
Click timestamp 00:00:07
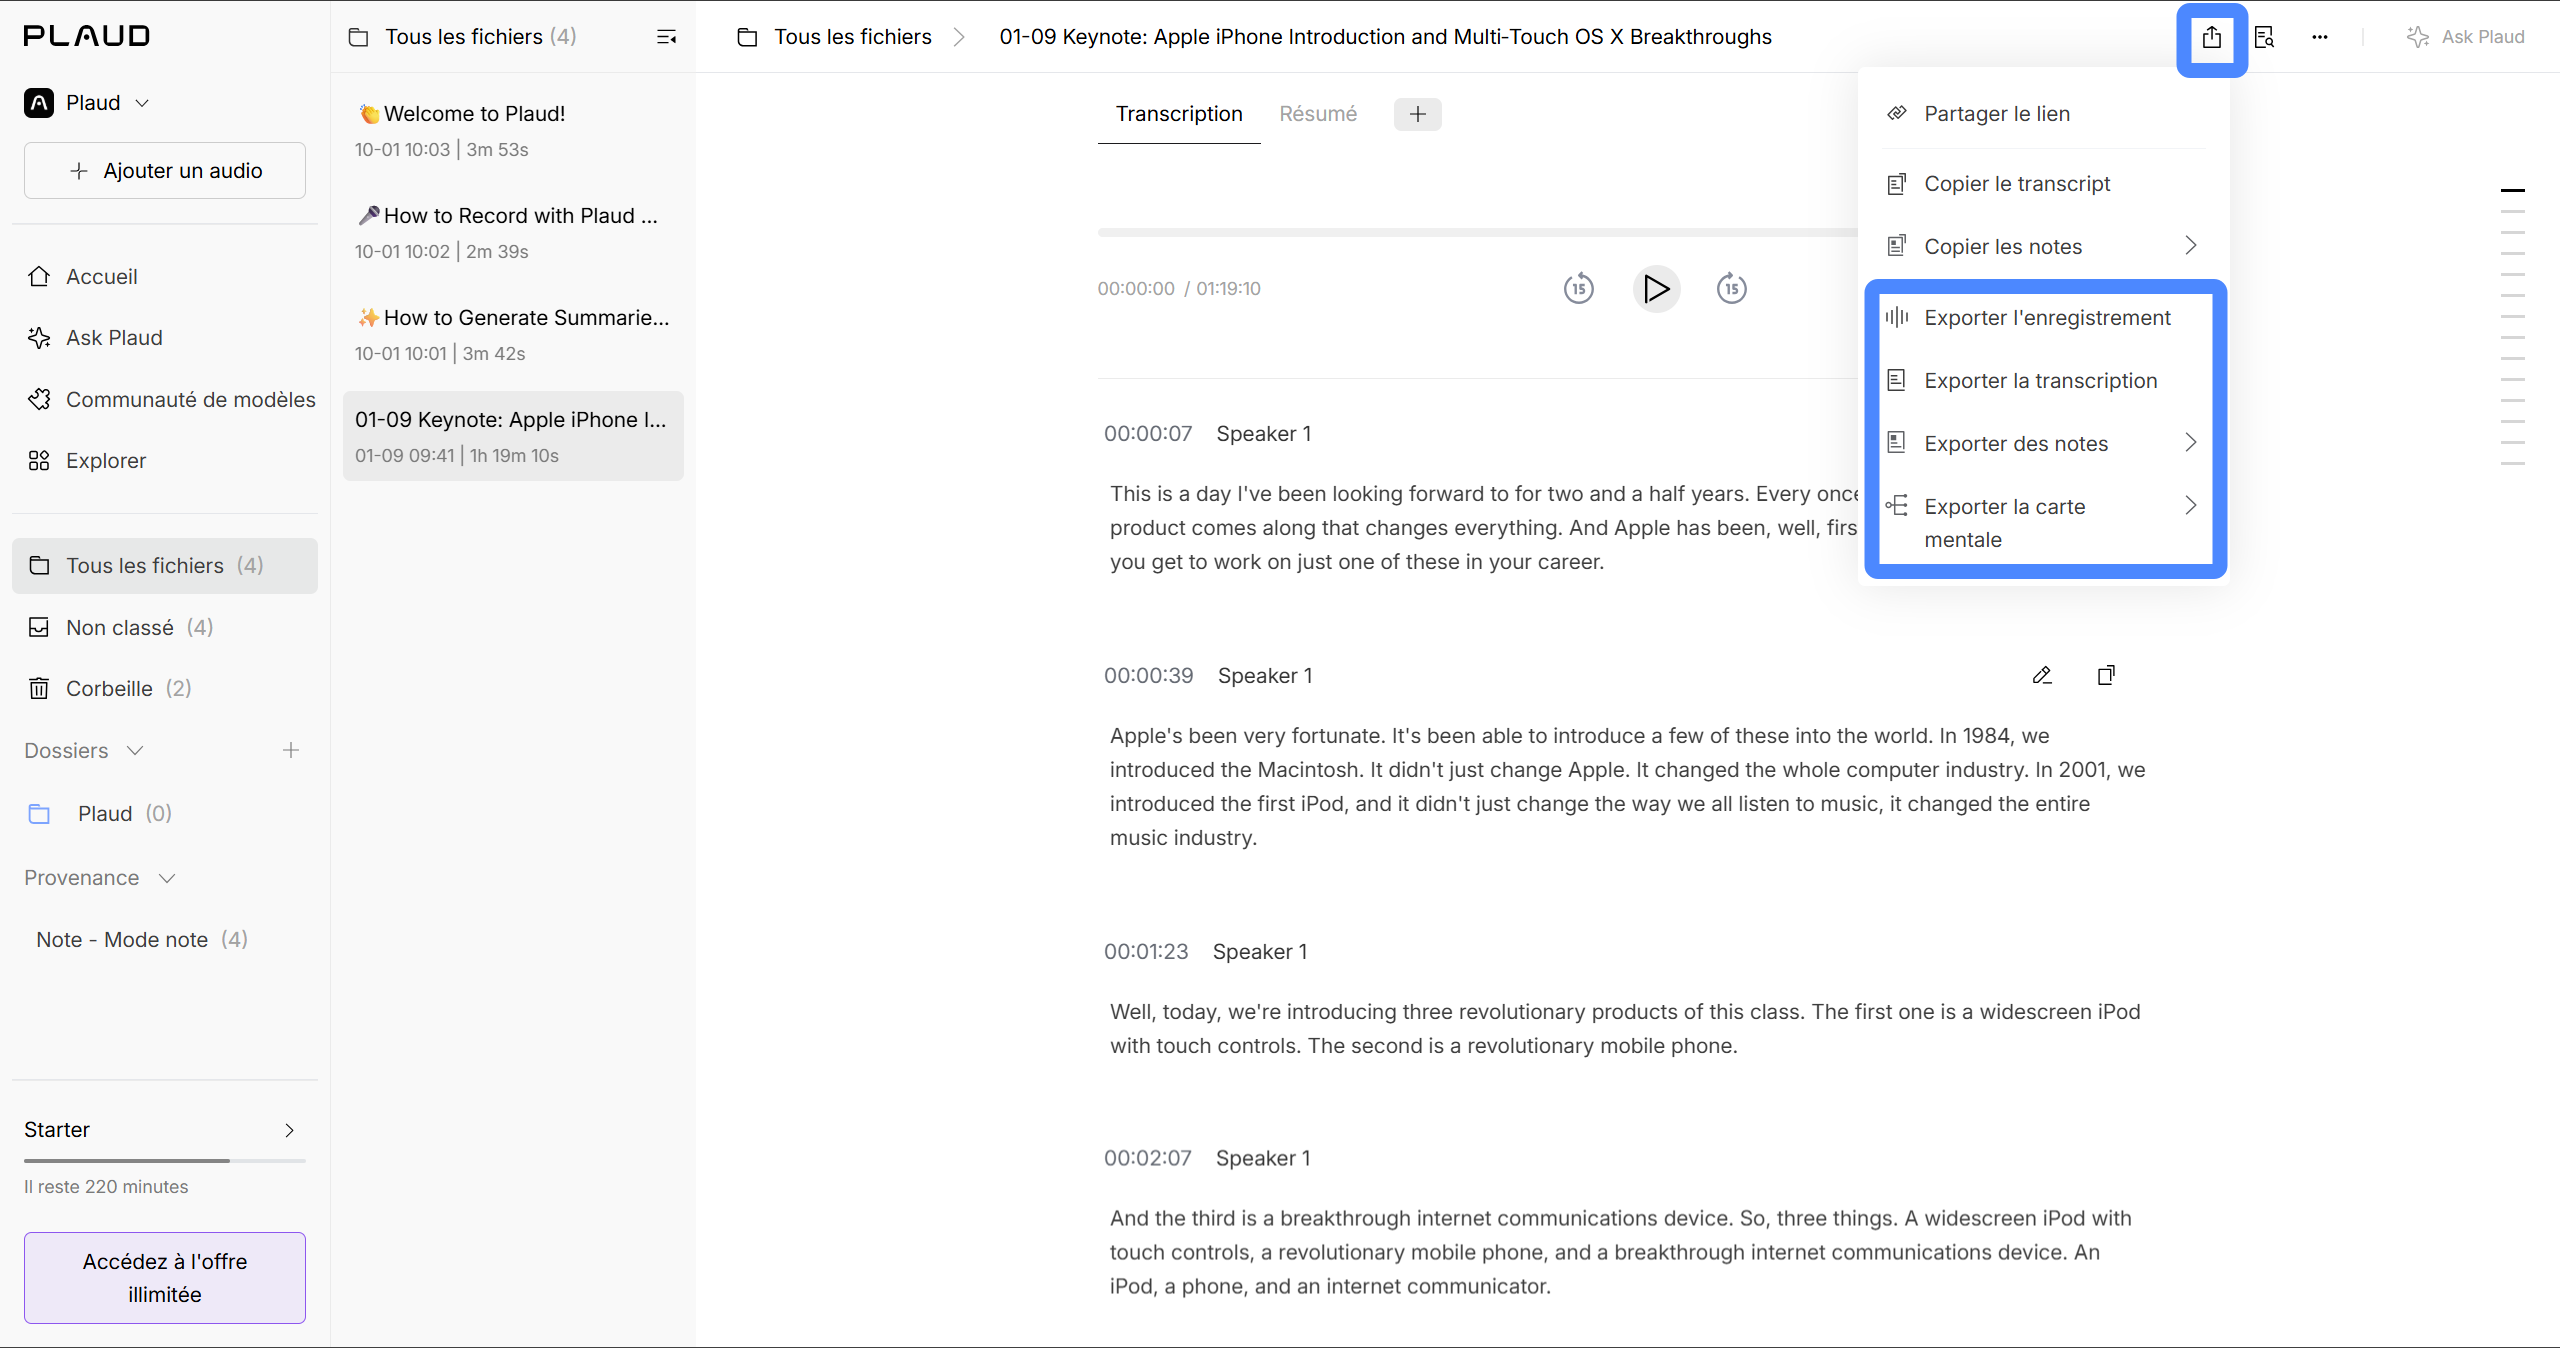point(1148,434)
